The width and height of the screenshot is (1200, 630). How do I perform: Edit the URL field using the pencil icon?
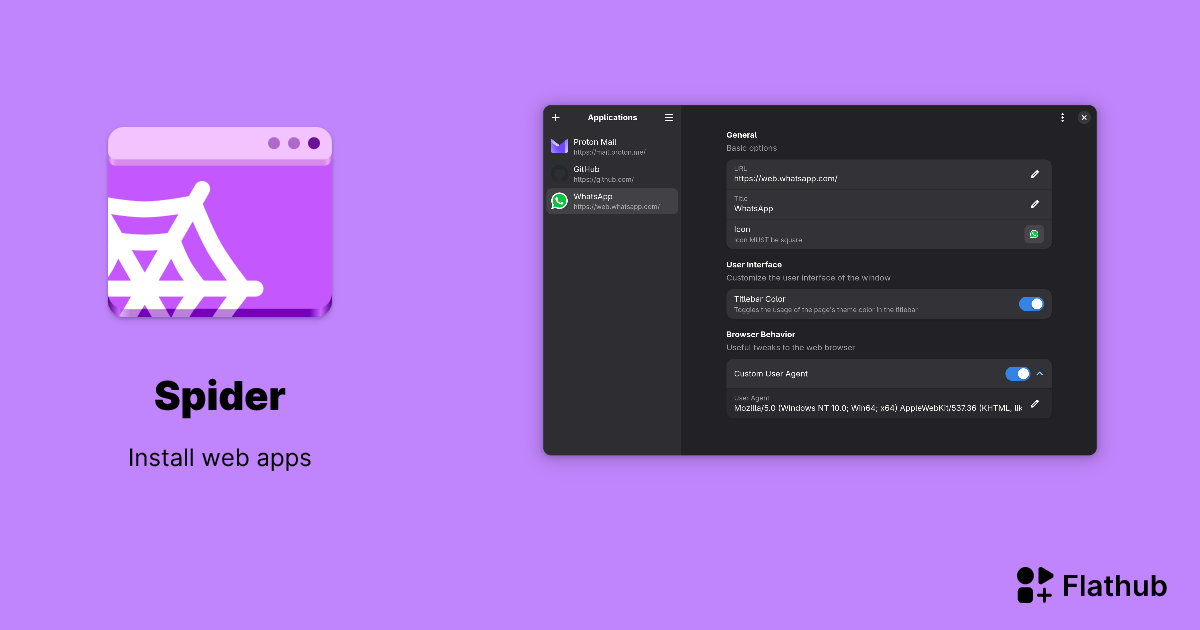(1035, 174)
